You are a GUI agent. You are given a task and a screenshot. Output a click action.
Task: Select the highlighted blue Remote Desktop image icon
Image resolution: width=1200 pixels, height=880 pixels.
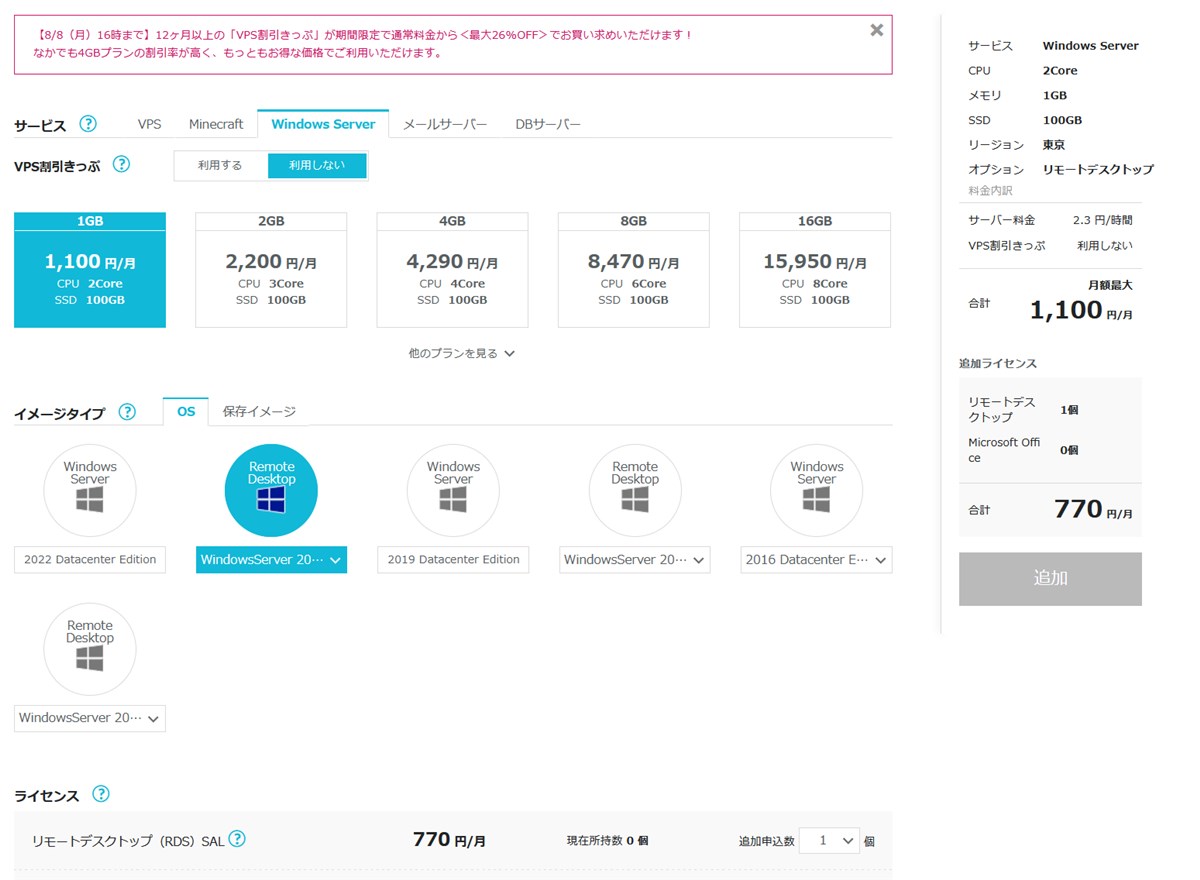(271, 490)
